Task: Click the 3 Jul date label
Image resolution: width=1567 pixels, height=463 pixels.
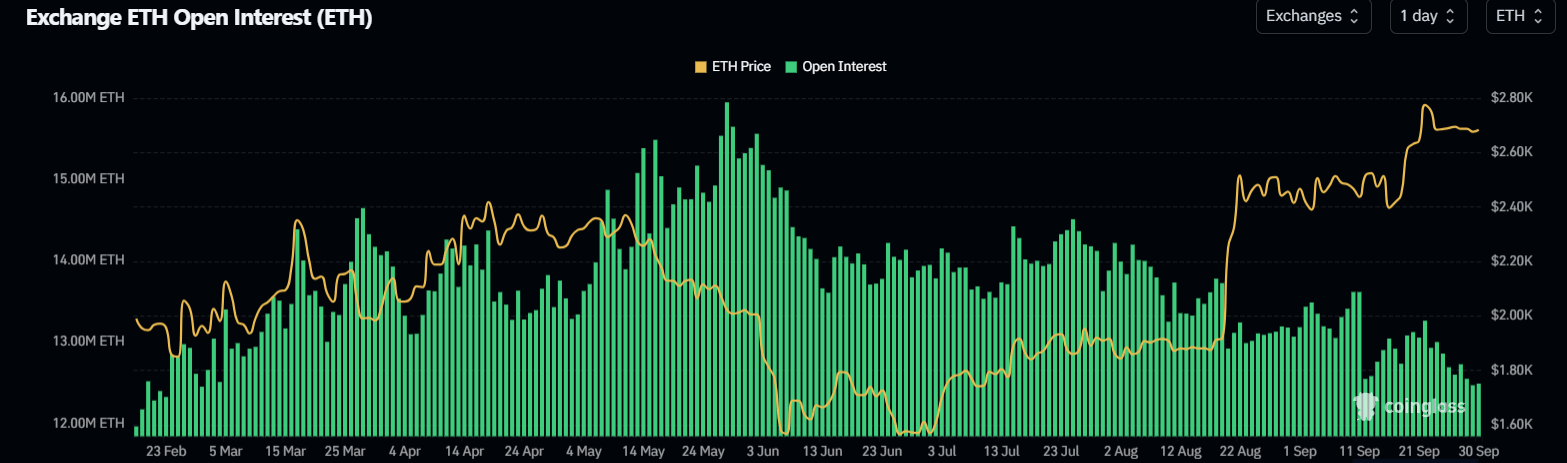Action: 943,451
